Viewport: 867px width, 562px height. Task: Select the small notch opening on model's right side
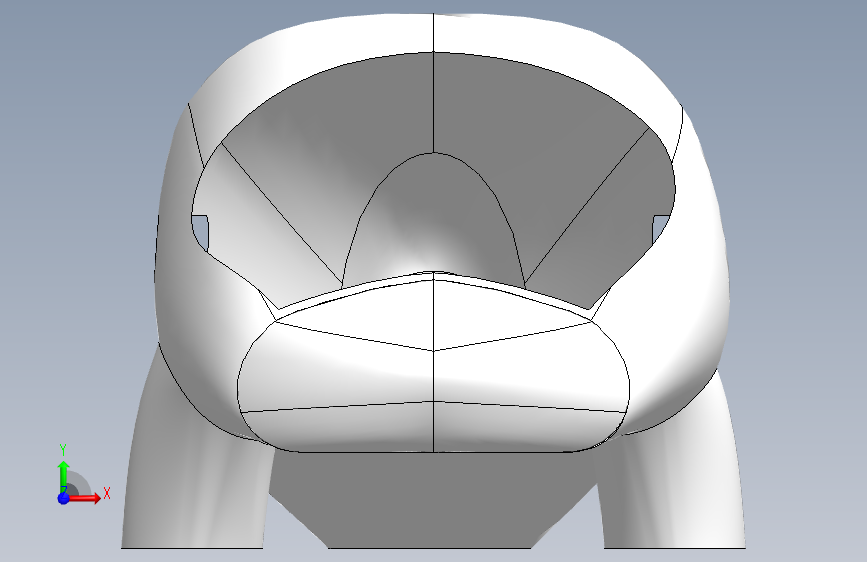(x=661, y=228)
